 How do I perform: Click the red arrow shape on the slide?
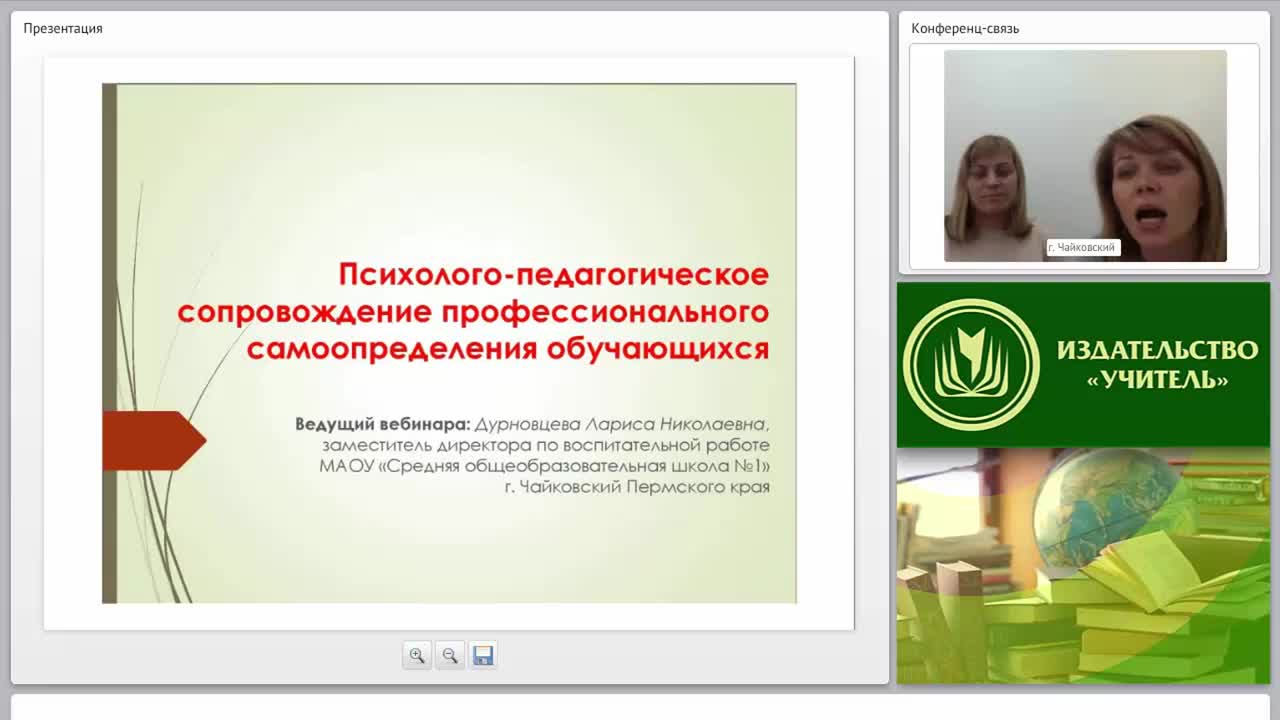pos(154,440)
